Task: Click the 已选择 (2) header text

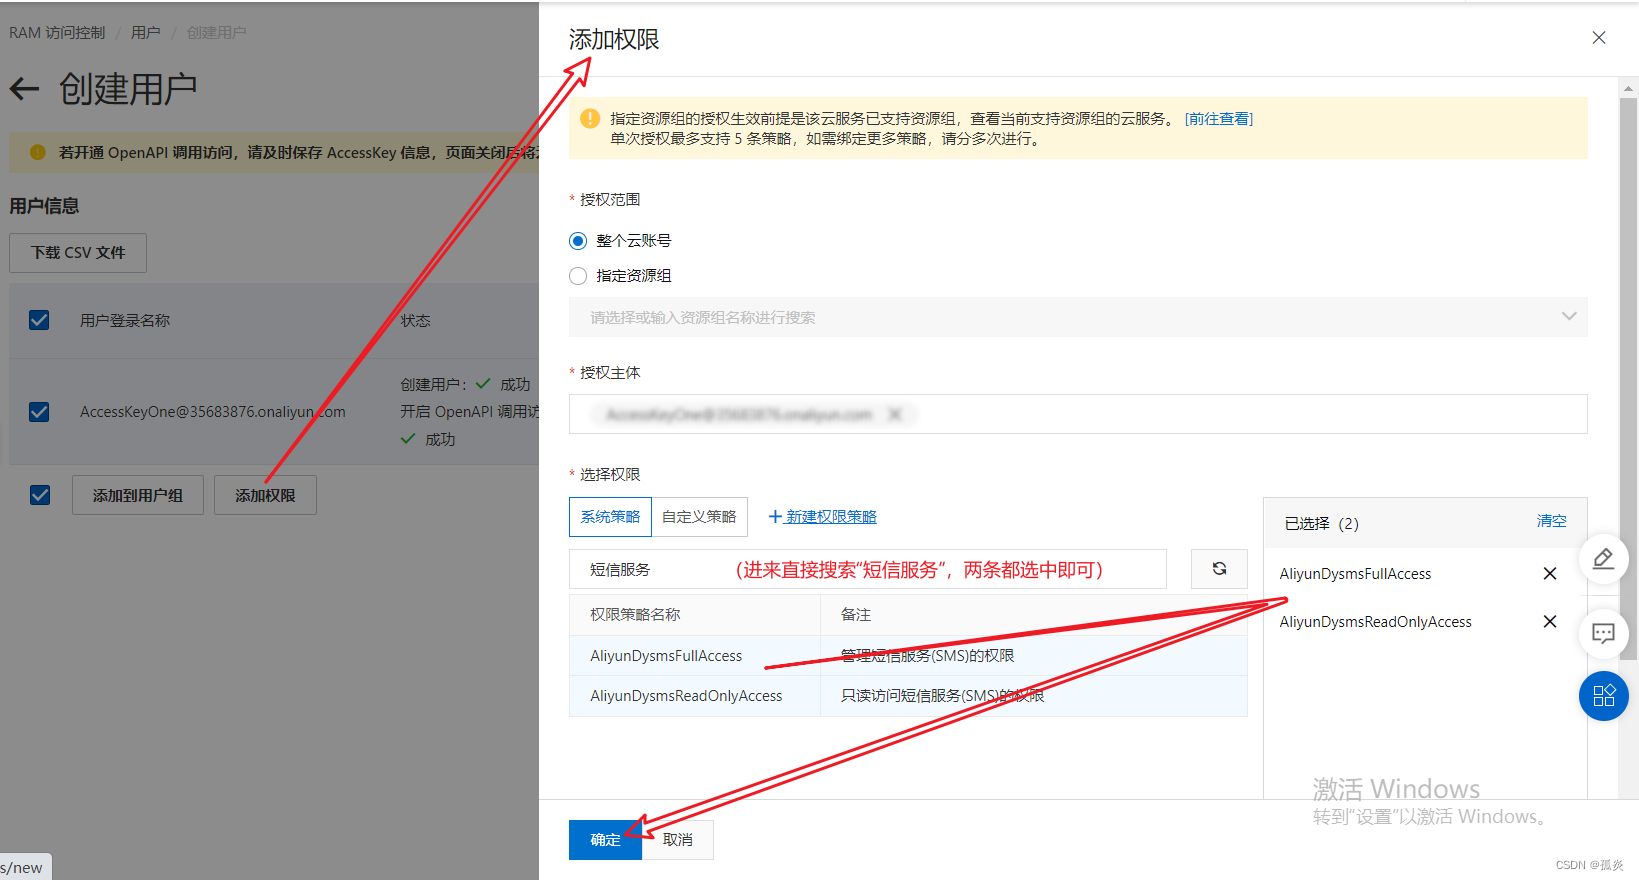Action: pos(1321,524)
